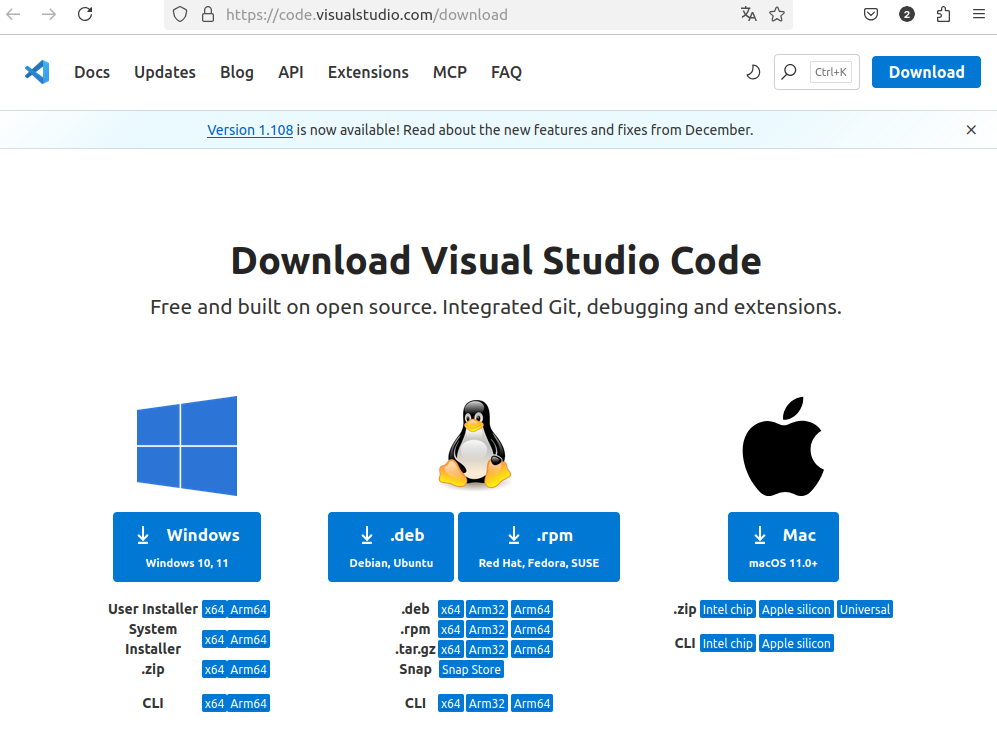Select Linux .tar.gz Arm32 link
This screenshot has width=997, height=734.
tap(487, 649)
